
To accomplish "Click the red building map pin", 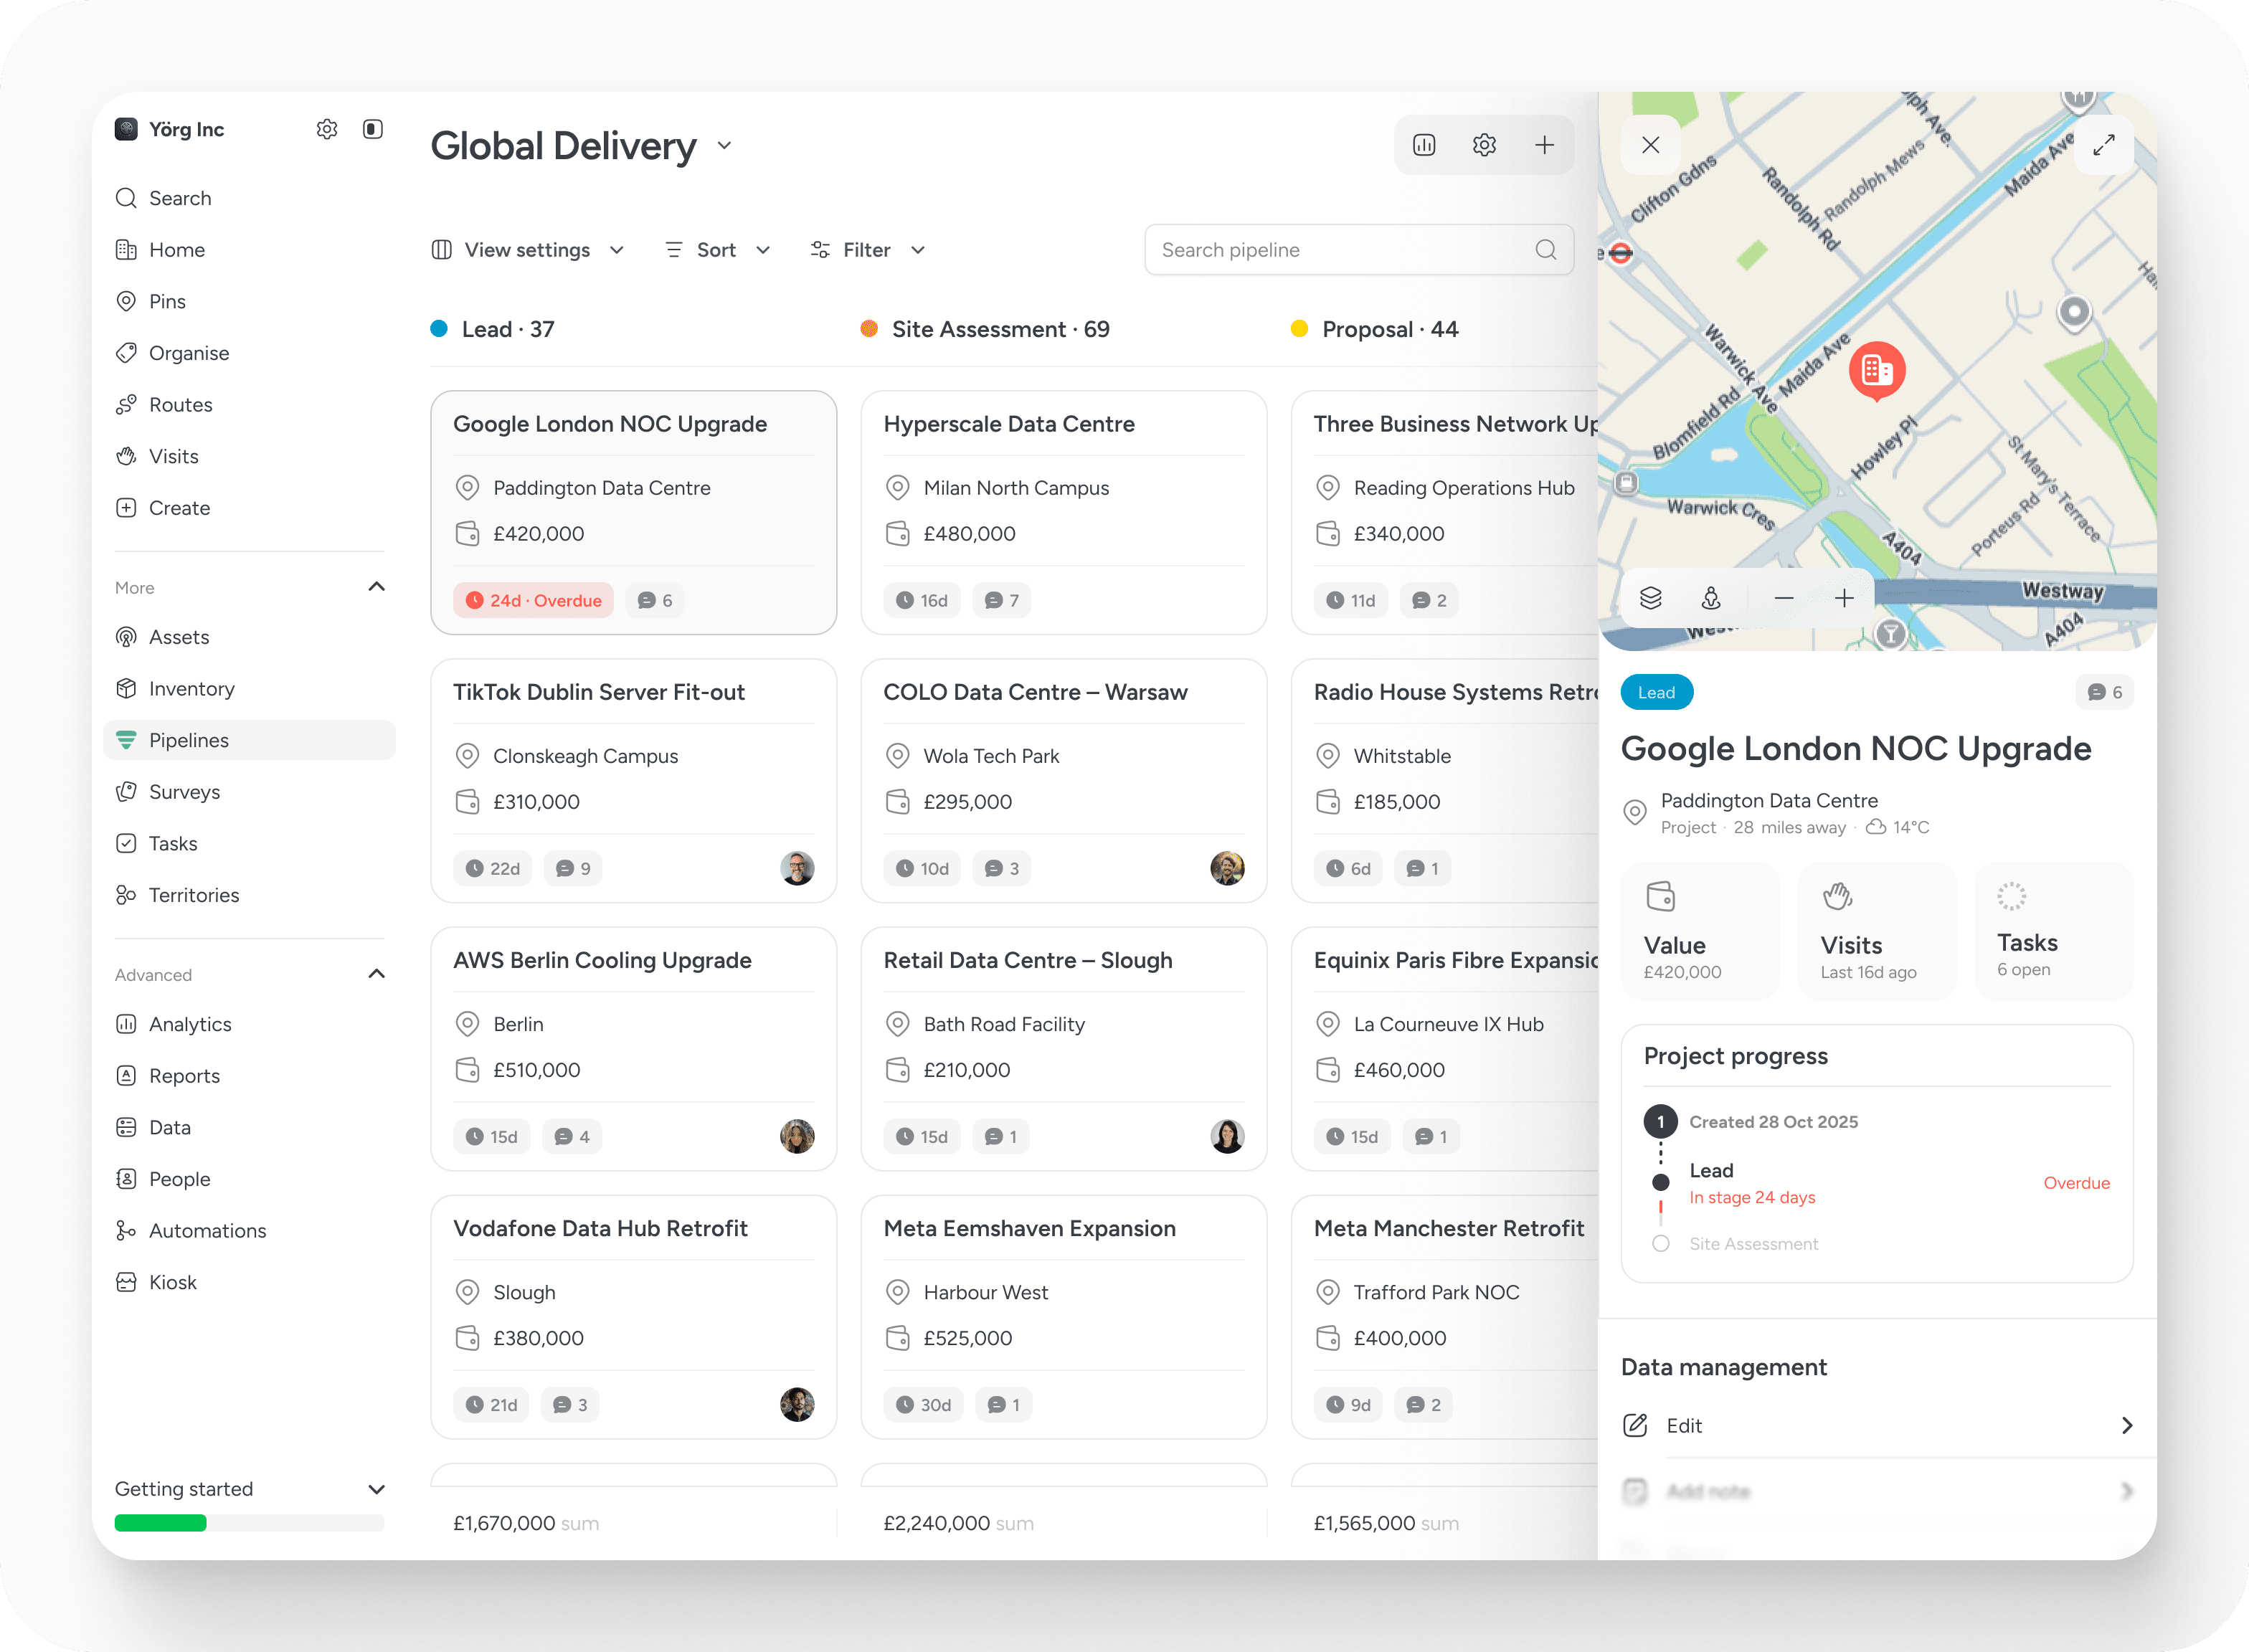I will (x=1877, y=370).
